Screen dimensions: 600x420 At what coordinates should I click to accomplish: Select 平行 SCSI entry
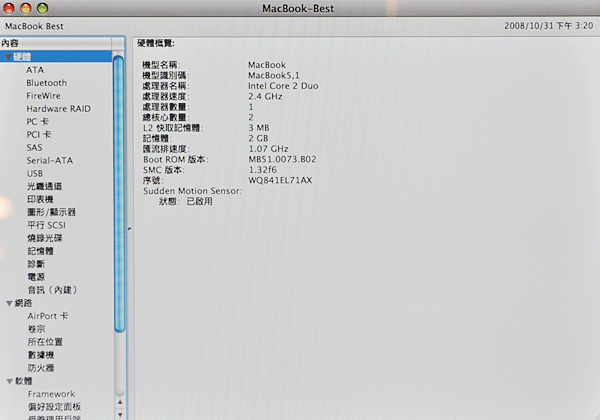tap(46, 225)
